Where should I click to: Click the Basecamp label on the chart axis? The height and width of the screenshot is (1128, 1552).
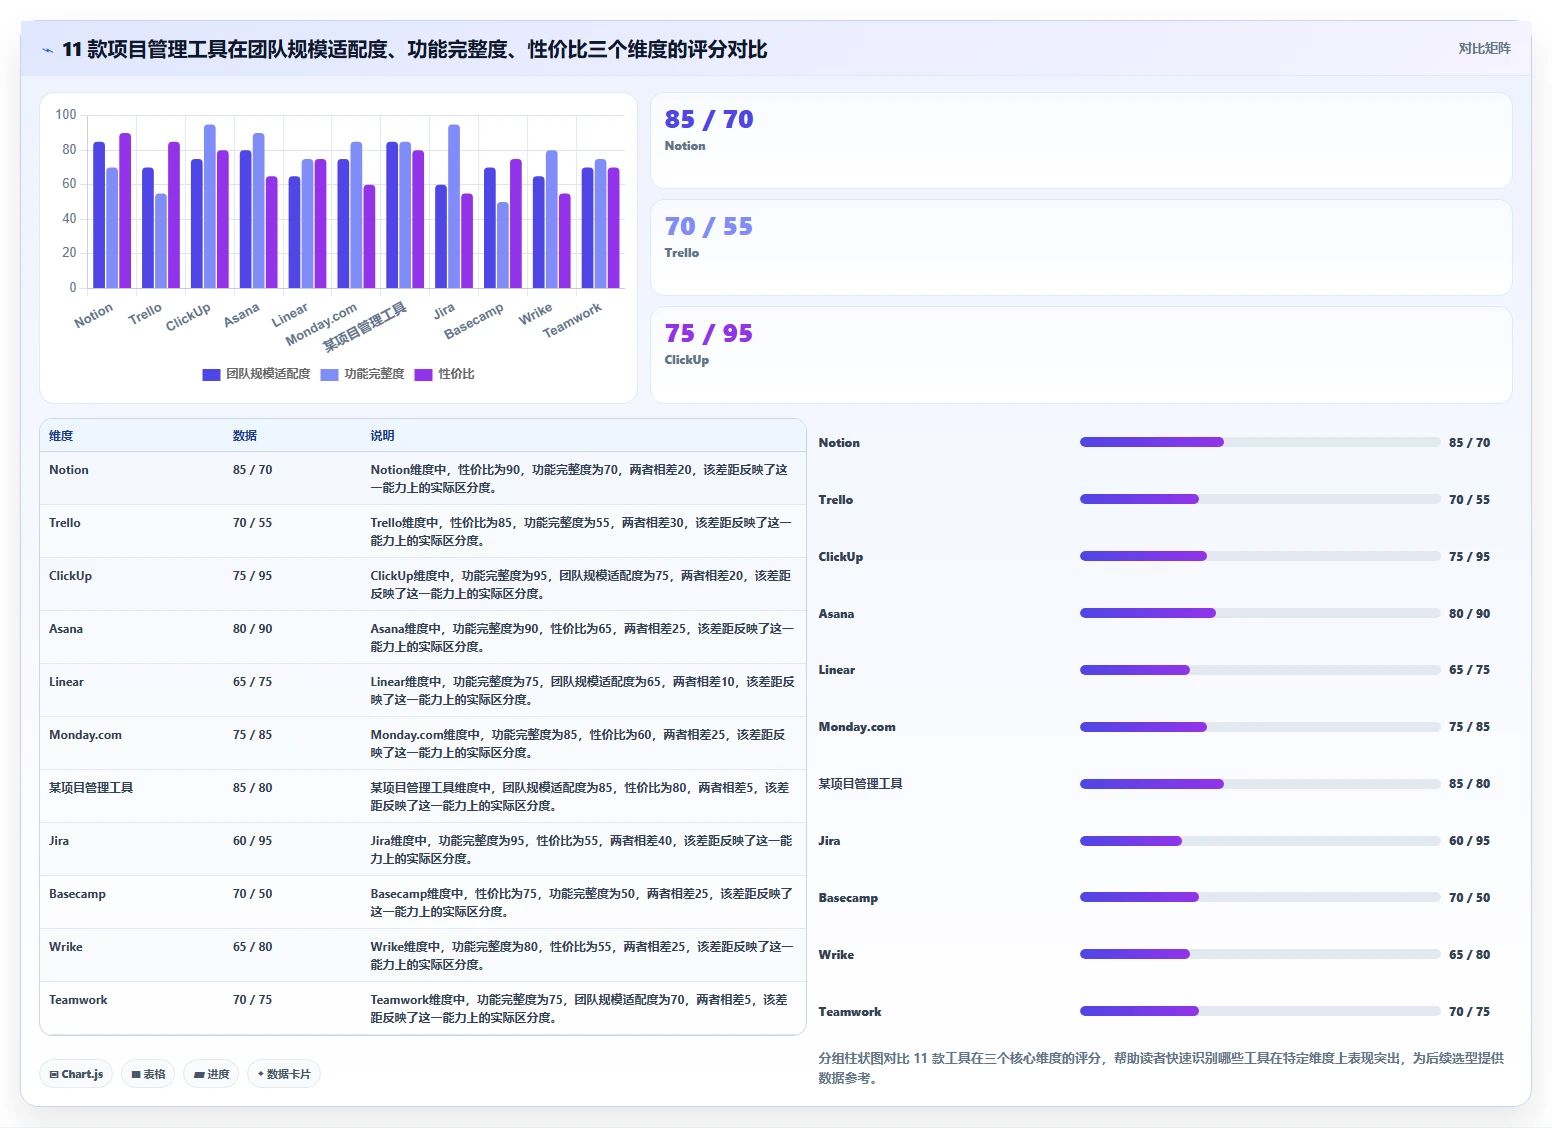pyautogui.click(x=474, y=320)
